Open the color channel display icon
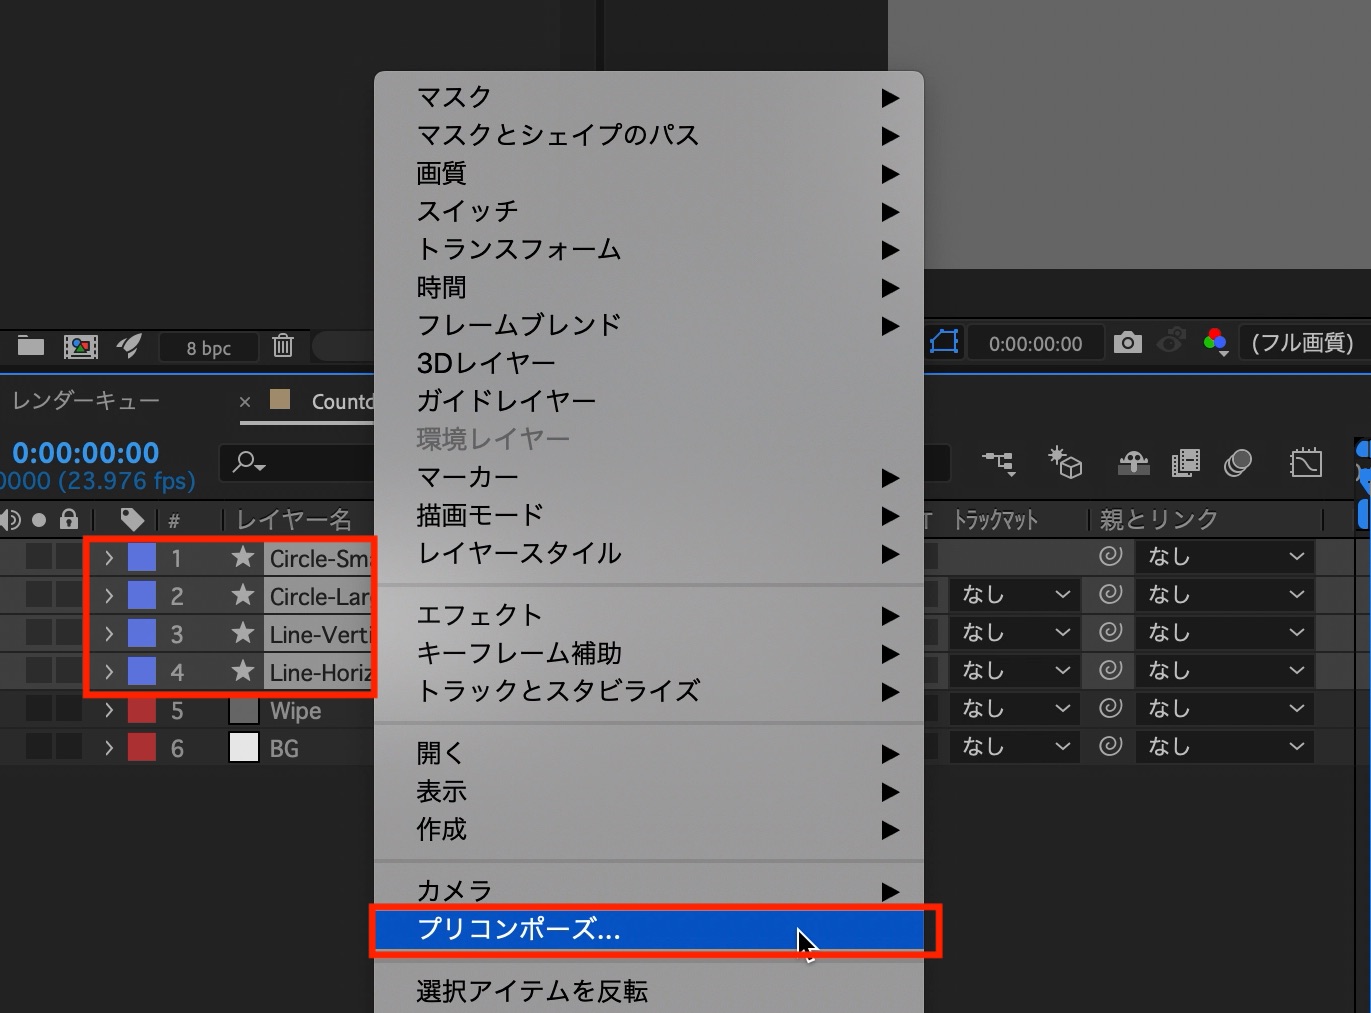The width and height of the screenshot is (1371, 1013). click(1215, 343)
